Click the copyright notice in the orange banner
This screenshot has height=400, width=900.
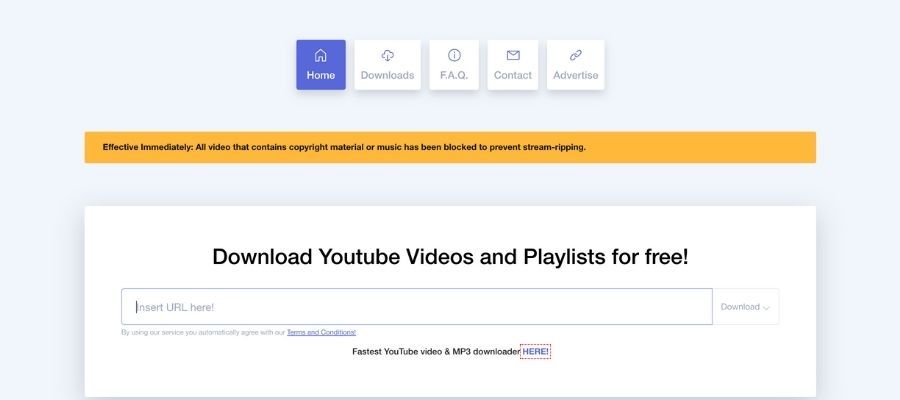(344, 147)
